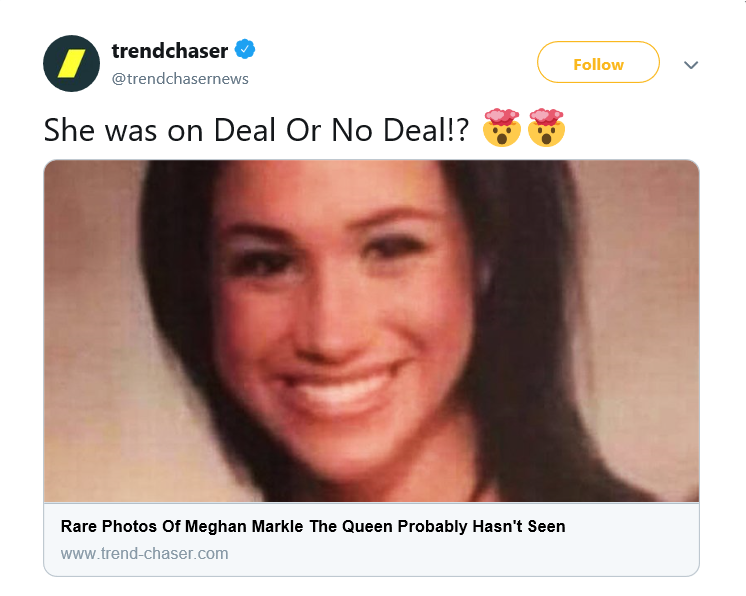746x596 pixels.
Task: Click the yellow parallelogram logo in avatar
Action: click(x=71, y=63)
